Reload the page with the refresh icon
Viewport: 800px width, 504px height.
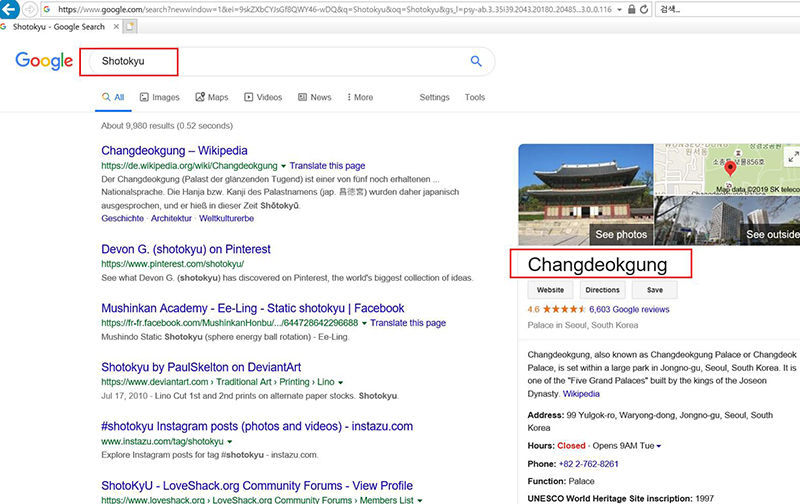644,9
